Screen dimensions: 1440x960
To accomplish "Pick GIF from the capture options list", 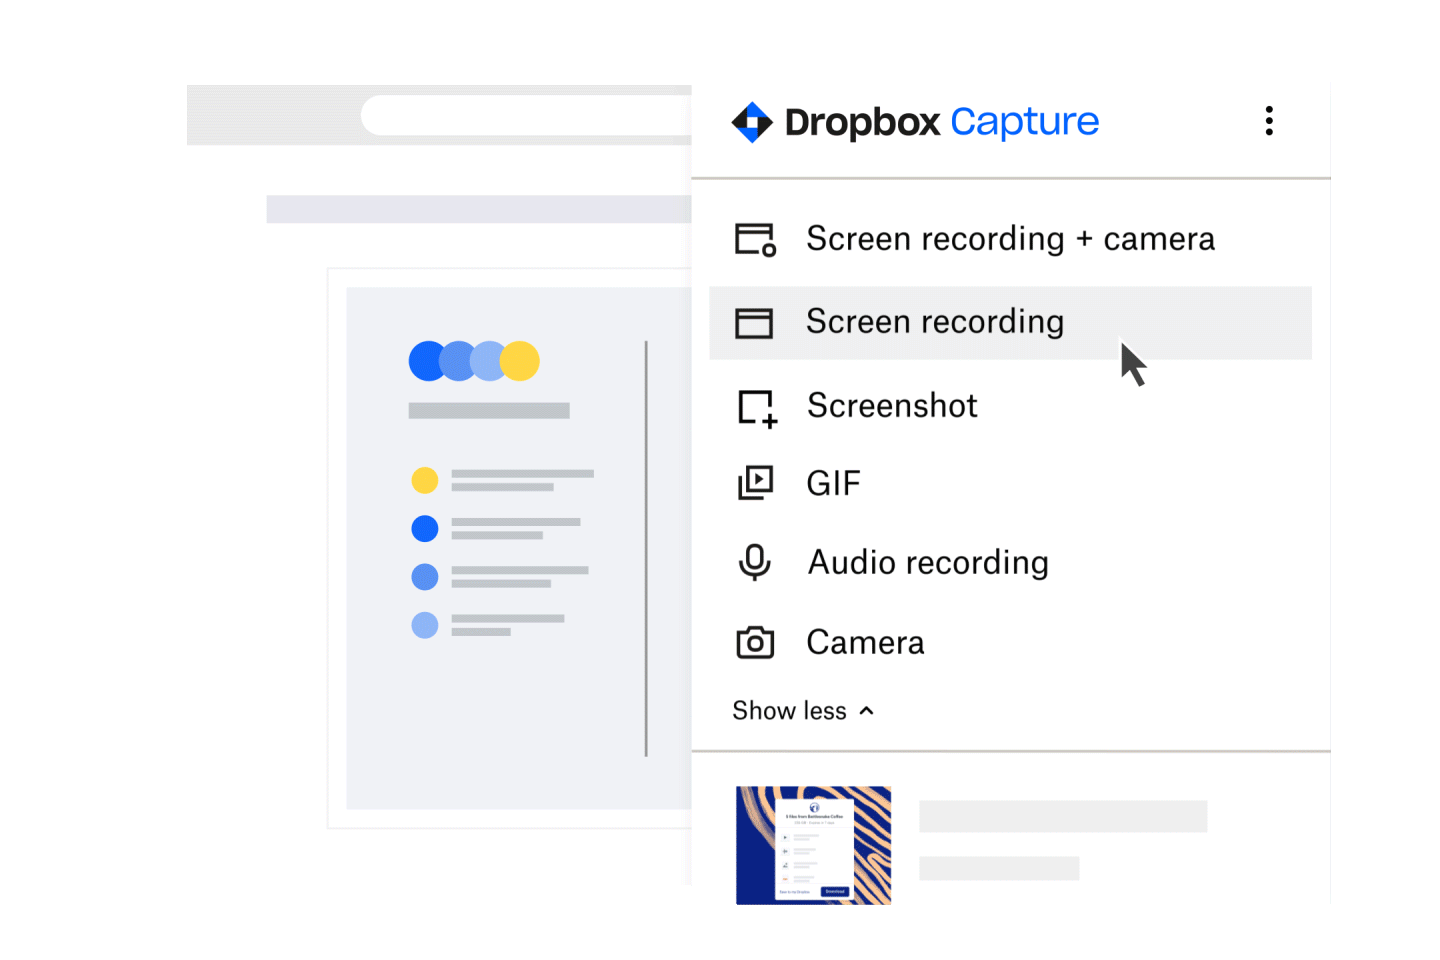I will [x=833, y=483].
